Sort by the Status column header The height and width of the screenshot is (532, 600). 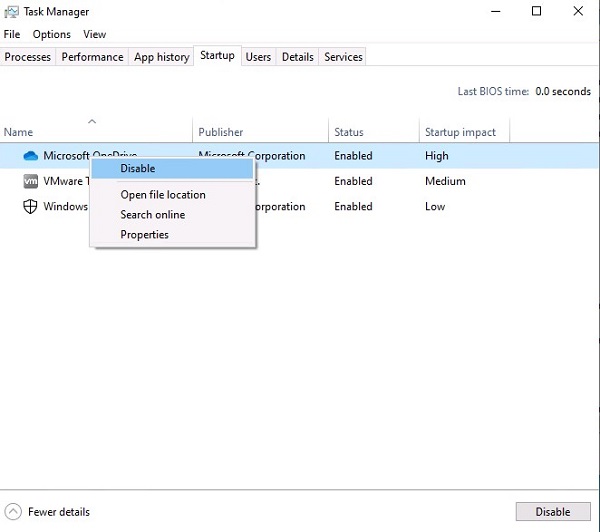pos(373,132)
